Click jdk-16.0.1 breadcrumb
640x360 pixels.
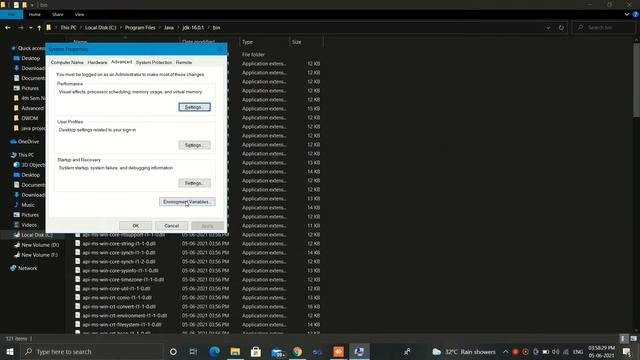193,28
